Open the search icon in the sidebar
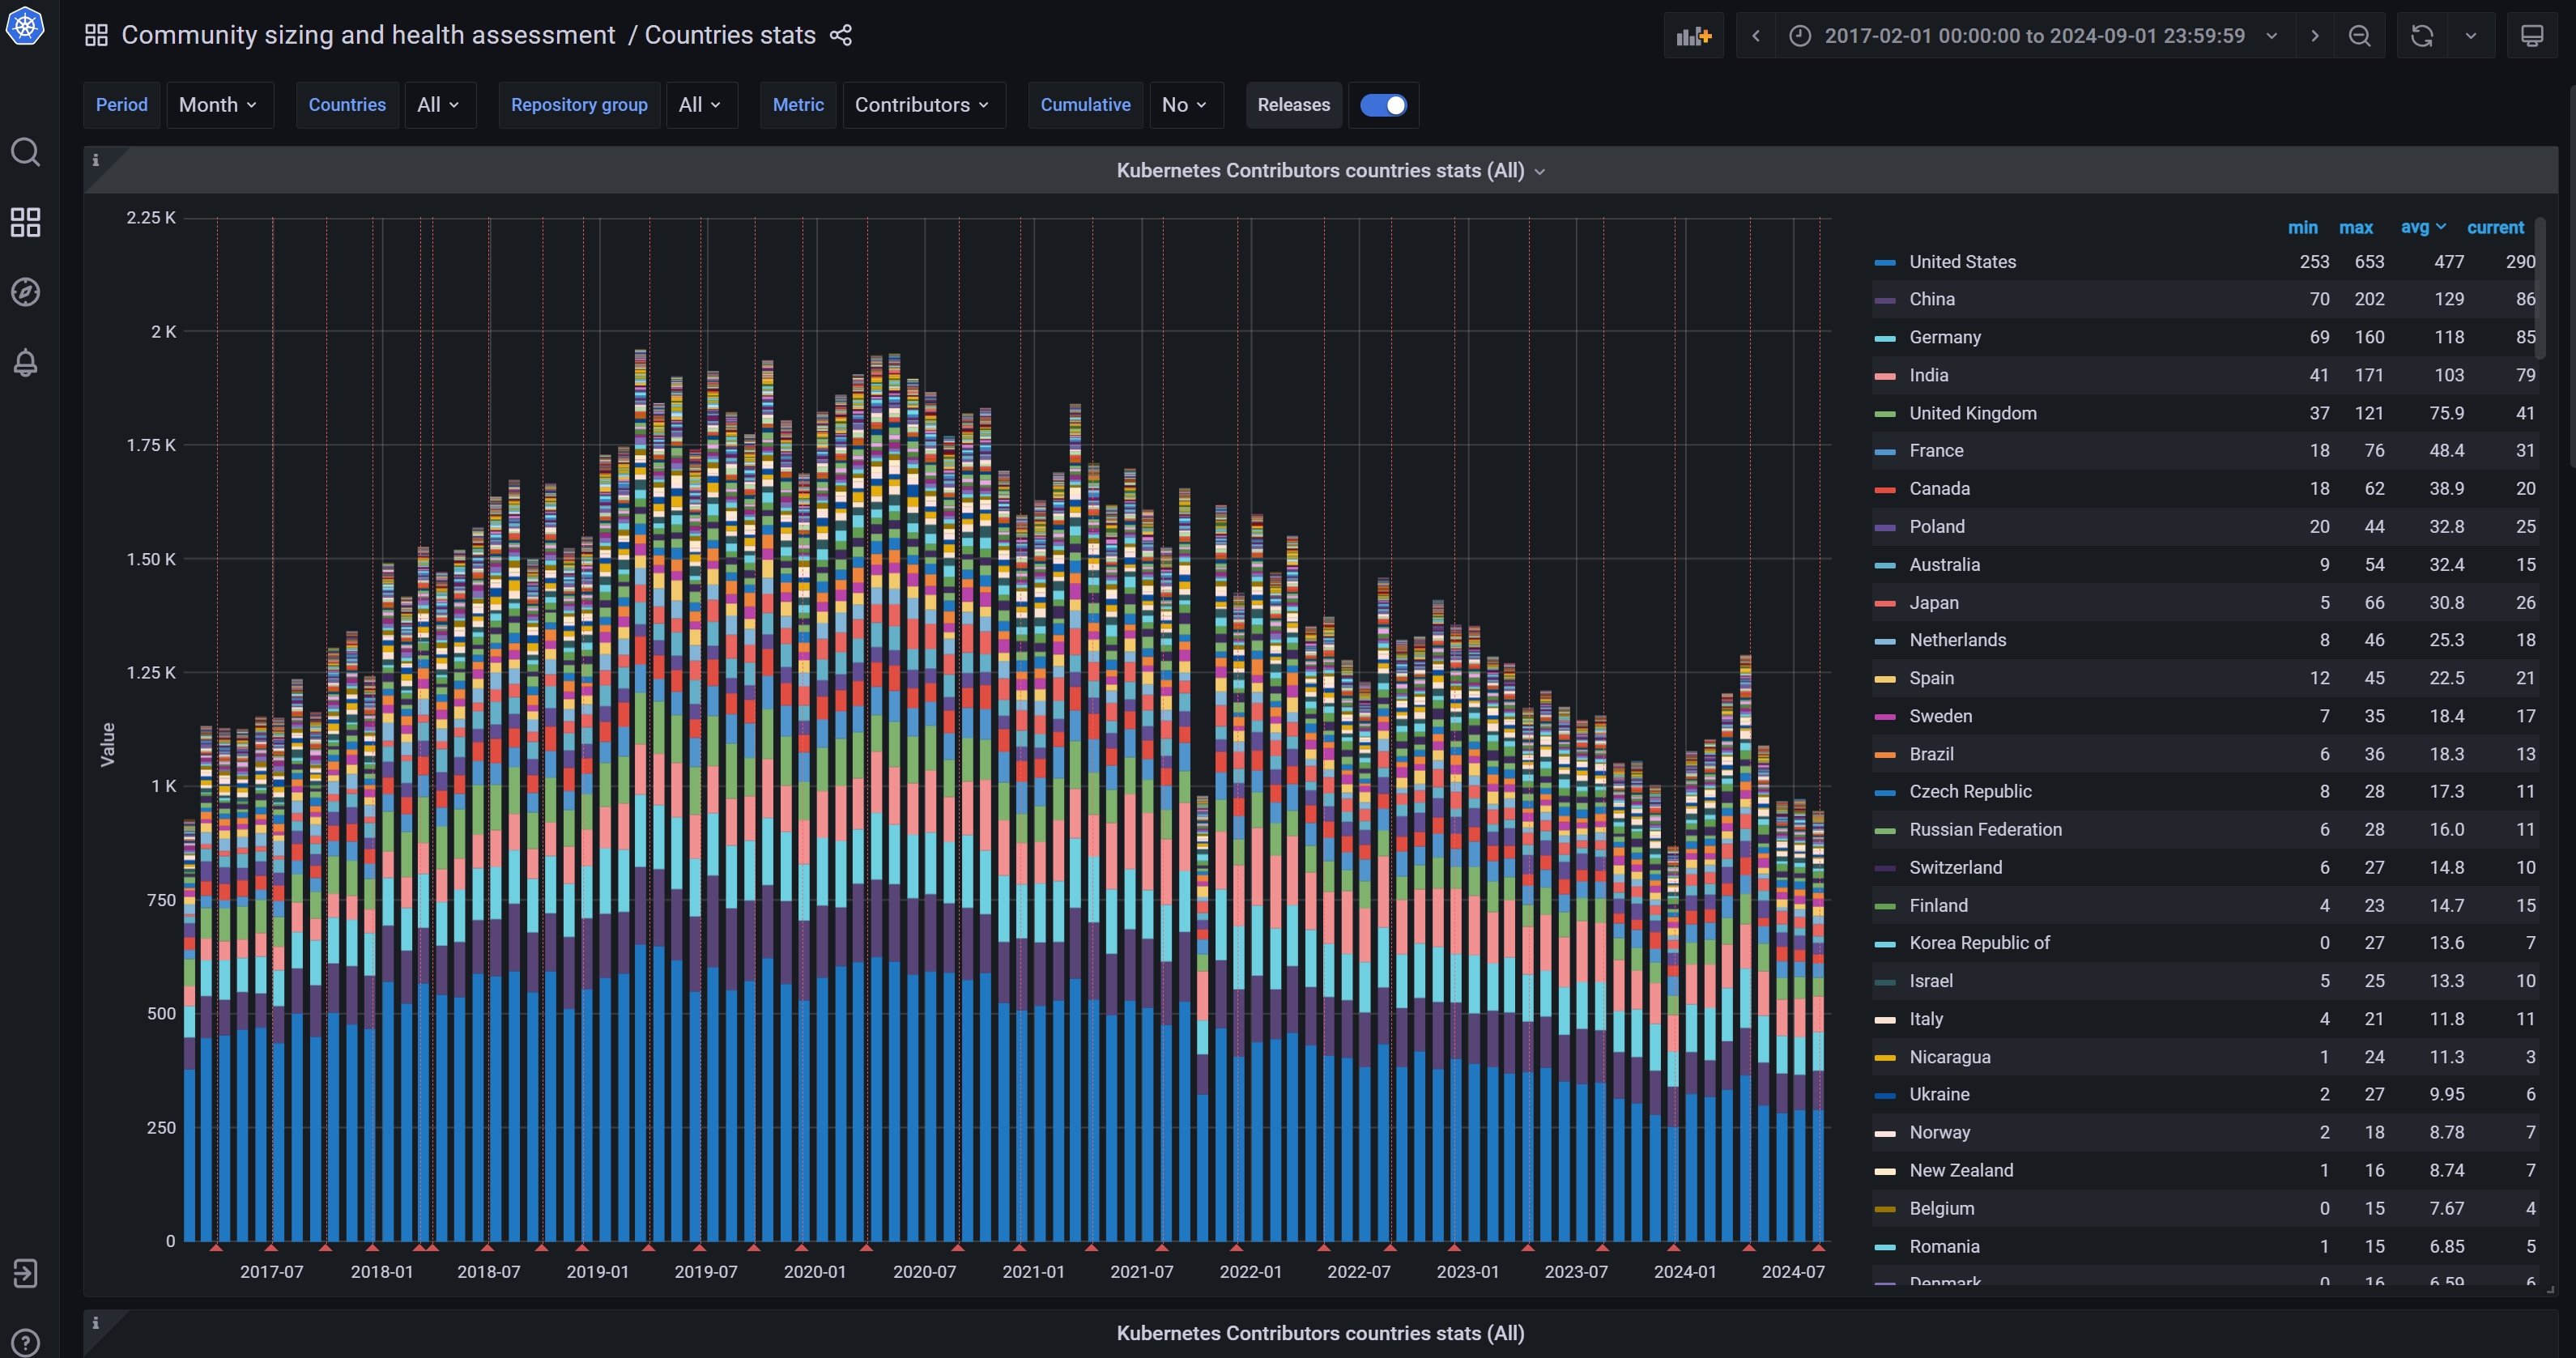Image resolution: width=2576 pixels, height=1358 pixels. pyautogui.click(x=25, y=152)
